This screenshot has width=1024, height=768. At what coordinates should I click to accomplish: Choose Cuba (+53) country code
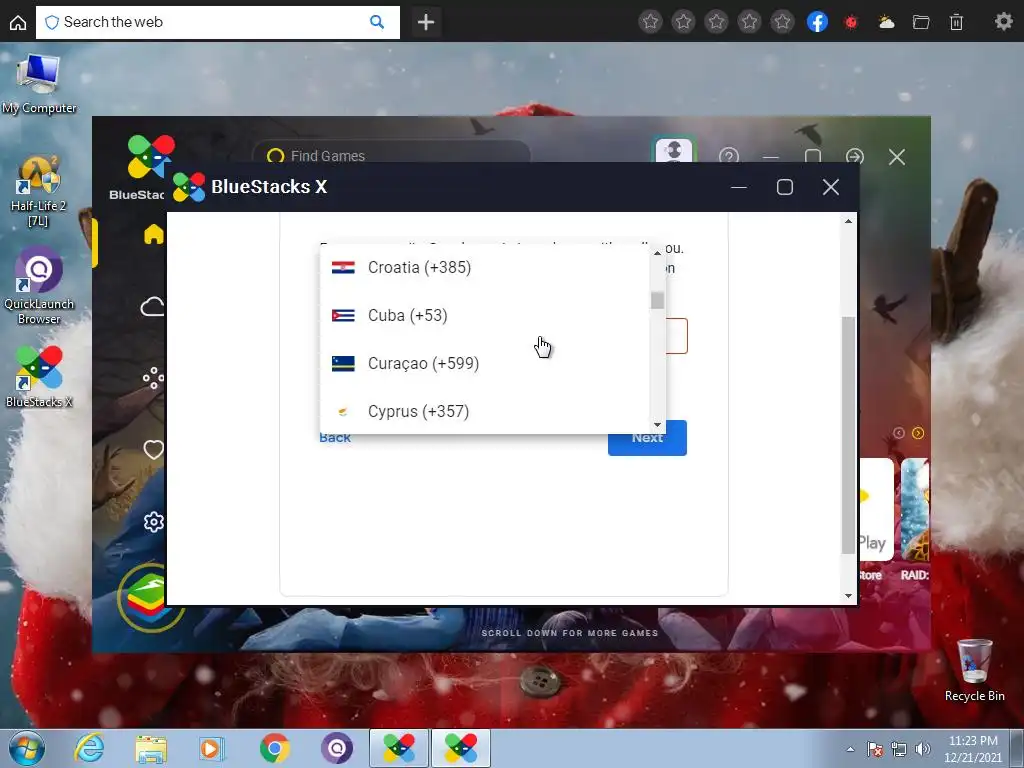[485, 315]
